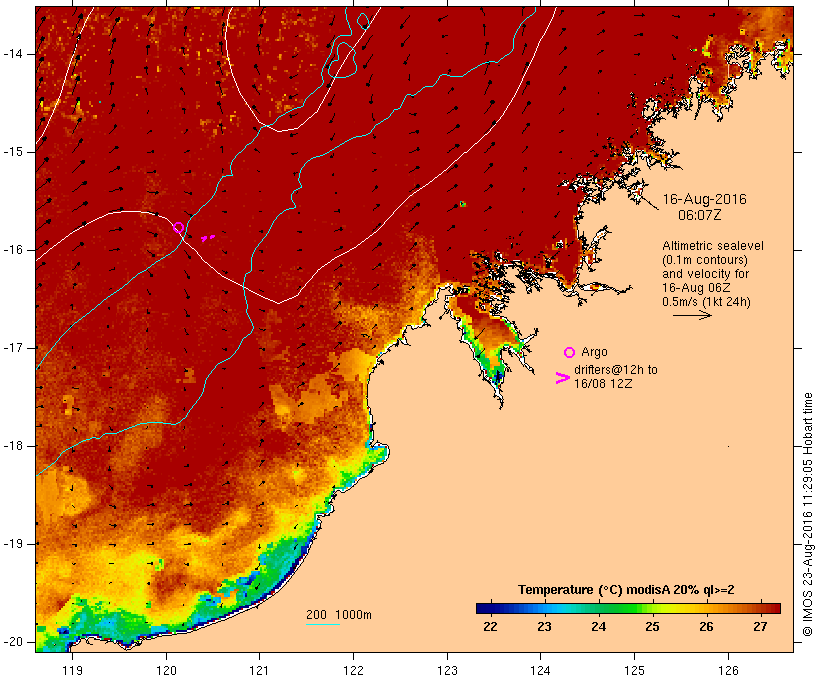Click the '16/08 12Z' legend text
The width and height of the screenshot is (820, 680).
tap(603, 383)
